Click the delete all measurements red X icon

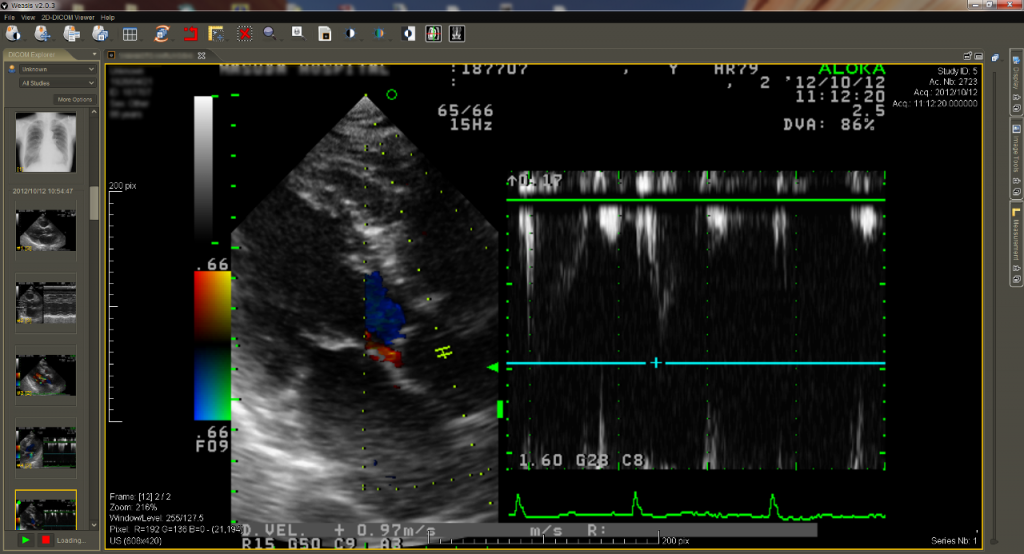pyautogui.click(x=244, y=34)
